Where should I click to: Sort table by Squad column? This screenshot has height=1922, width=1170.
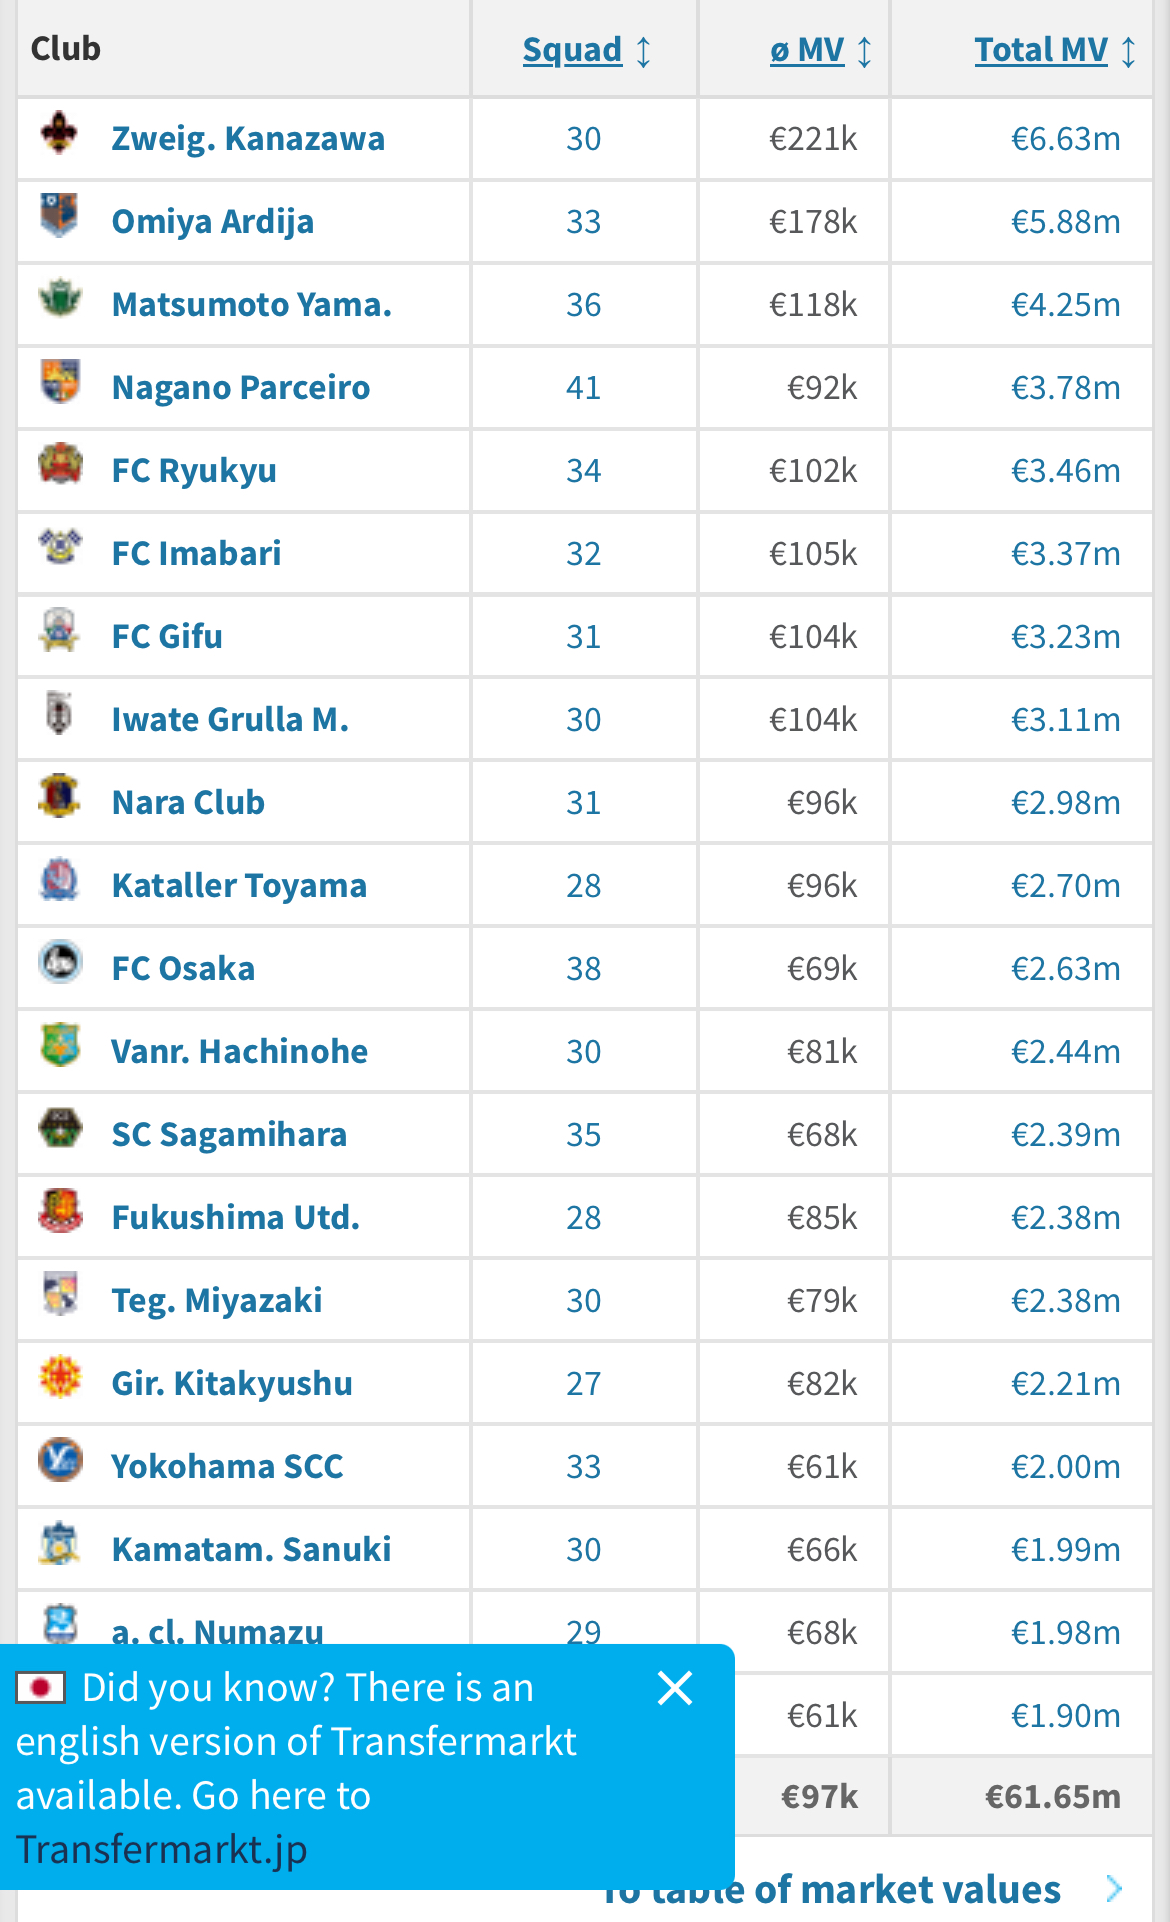(587, 49)
